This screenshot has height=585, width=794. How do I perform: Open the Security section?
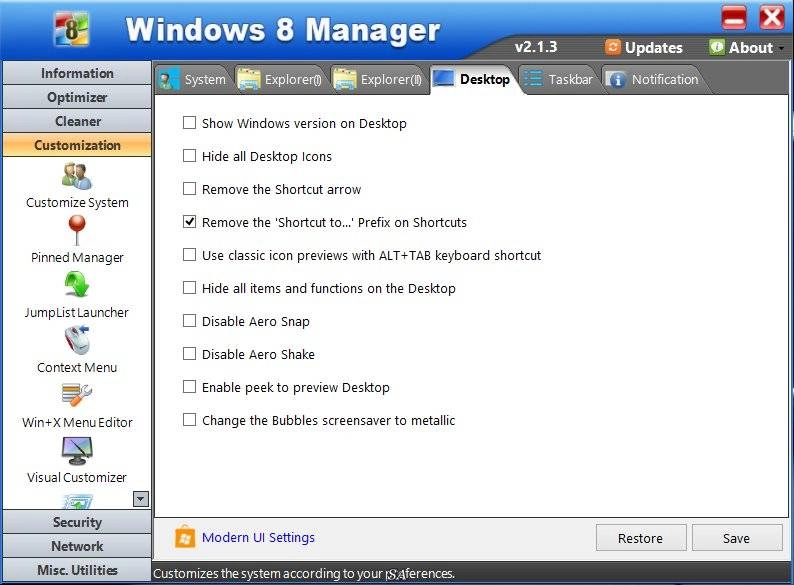77,522
